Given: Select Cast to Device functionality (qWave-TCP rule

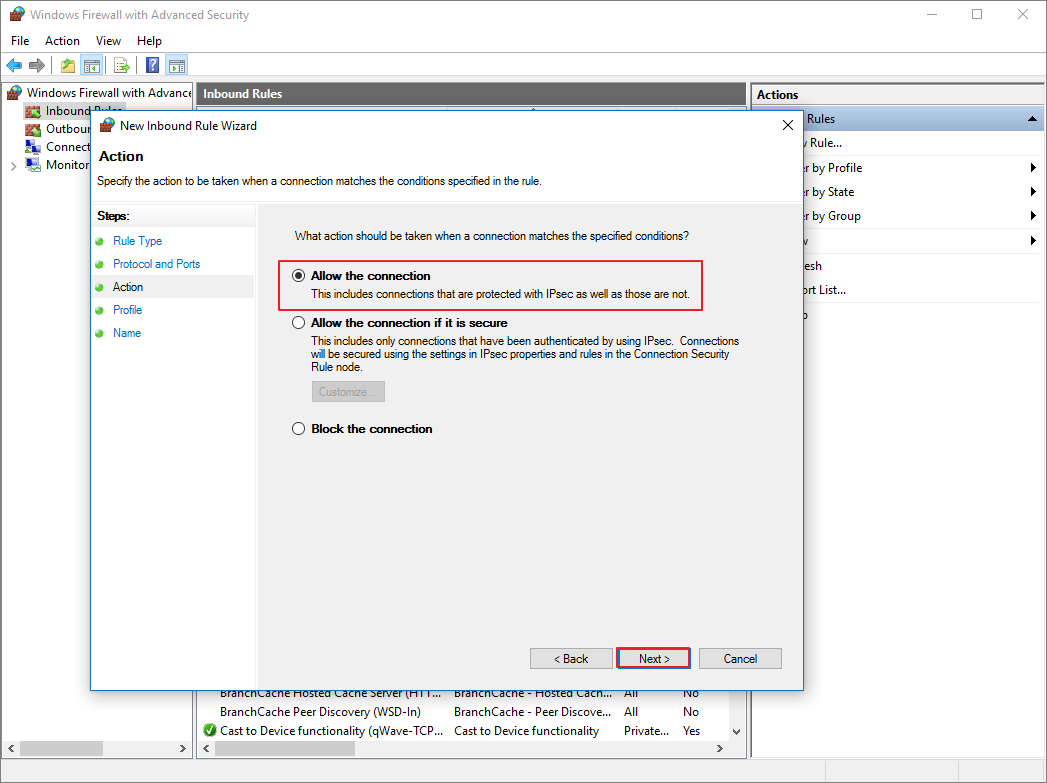Looking at the screenshot, I should [x=331, y=731].
